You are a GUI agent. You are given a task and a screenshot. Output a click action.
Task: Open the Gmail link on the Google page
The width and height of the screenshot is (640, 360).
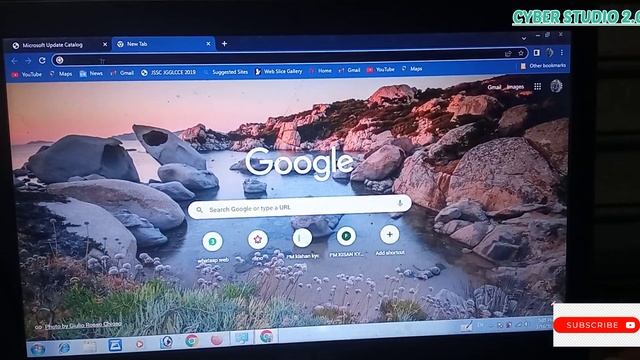[494, 87]
